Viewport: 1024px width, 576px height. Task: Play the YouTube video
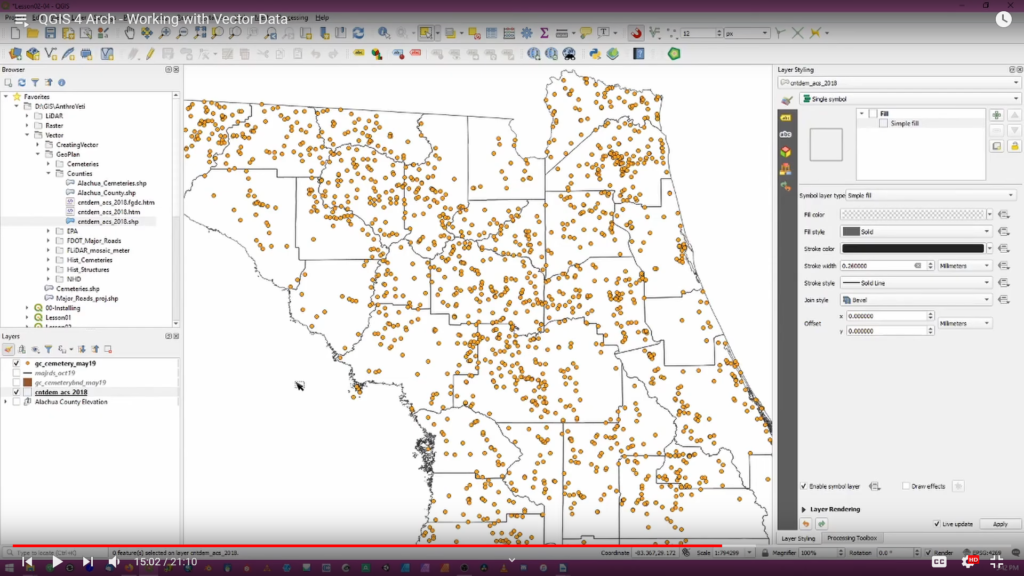pyautogui.click(x=57, y=562)
